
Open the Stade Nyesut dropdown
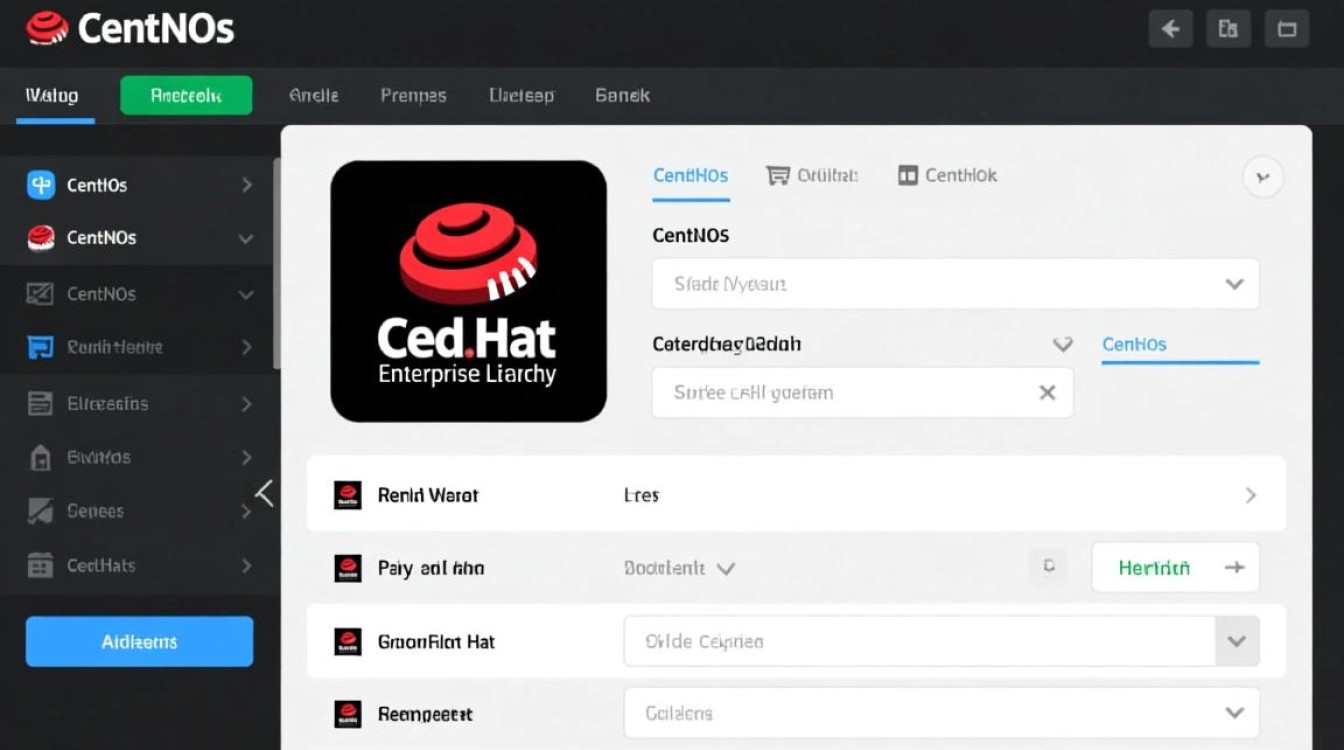coord(955,284)
